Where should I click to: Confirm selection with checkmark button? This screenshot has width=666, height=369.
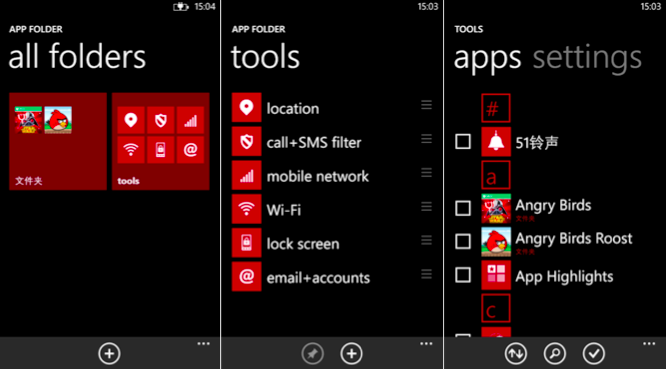click(x=593, y=353)
